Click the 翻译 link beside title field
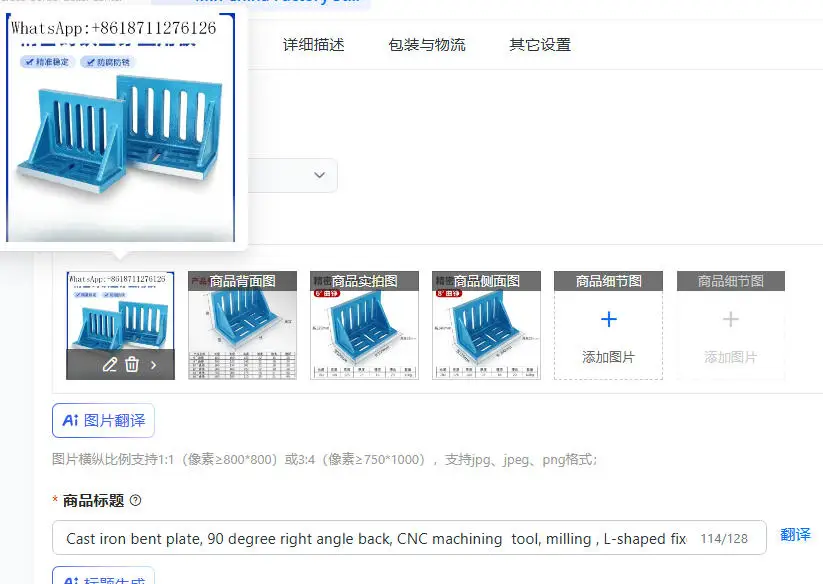Image resolution: width=823 pixels, height=584 pixels. pos(795,535)
